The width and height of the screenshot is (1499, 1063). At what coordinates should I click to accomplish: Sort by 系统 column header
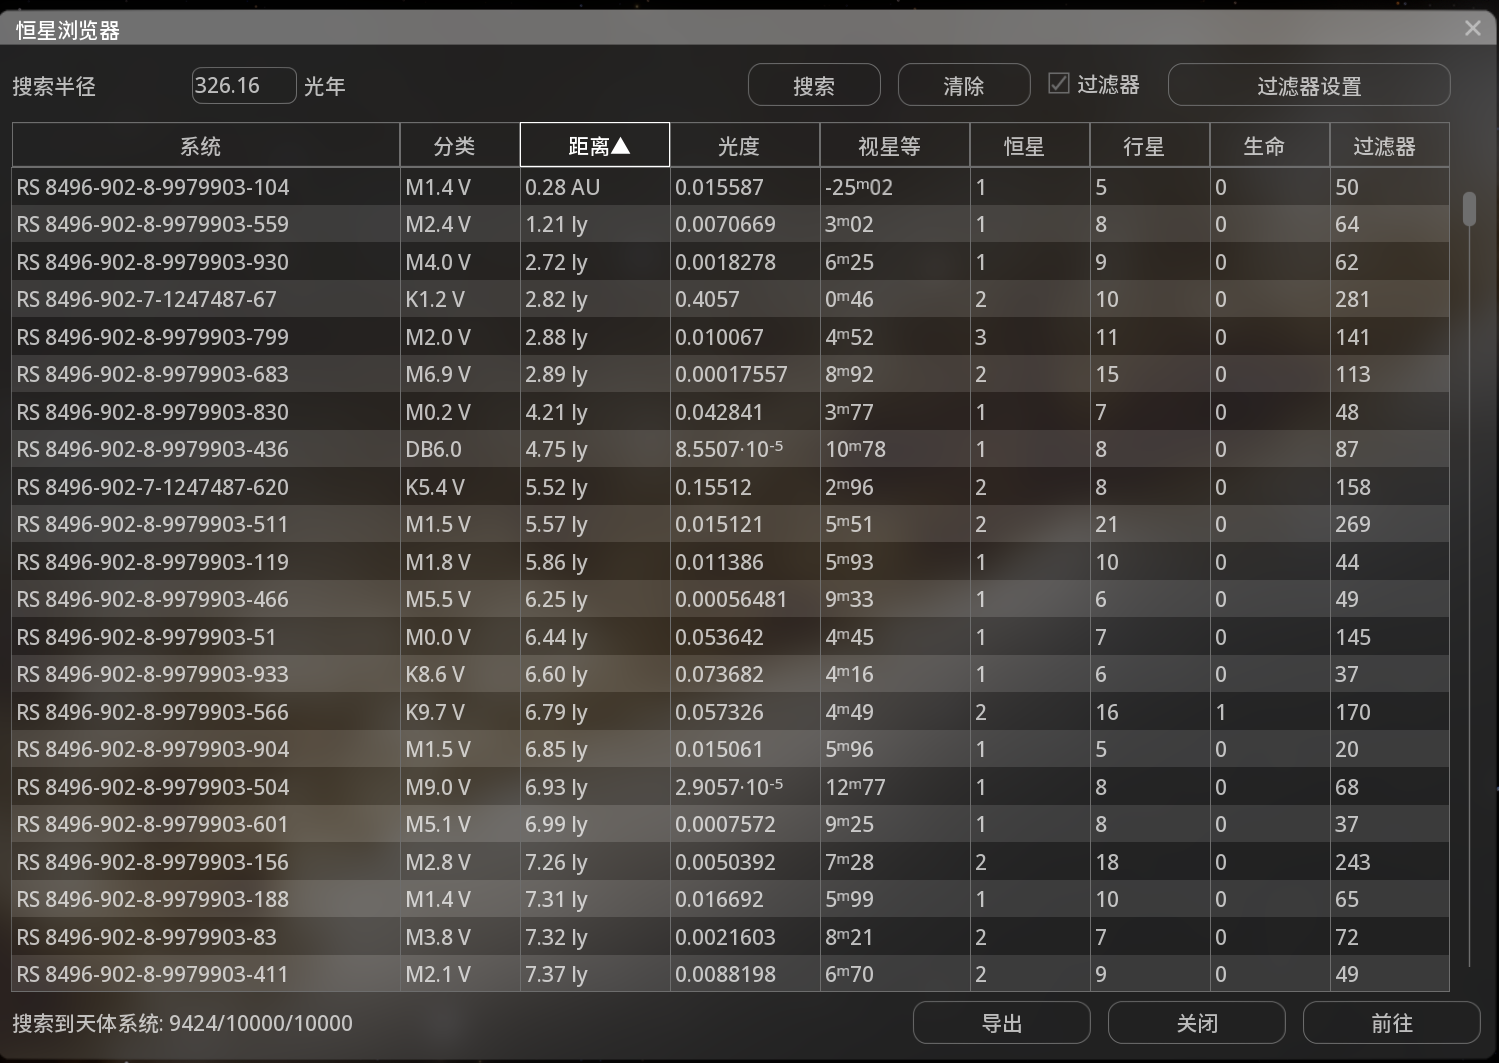(206, 146)
